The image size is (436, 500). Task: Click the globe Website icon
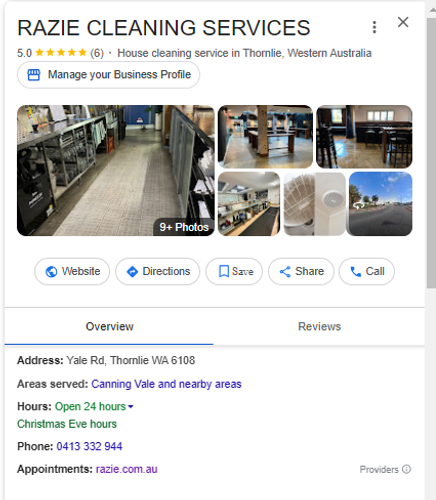pyautogui.click(x=51, y=272)
